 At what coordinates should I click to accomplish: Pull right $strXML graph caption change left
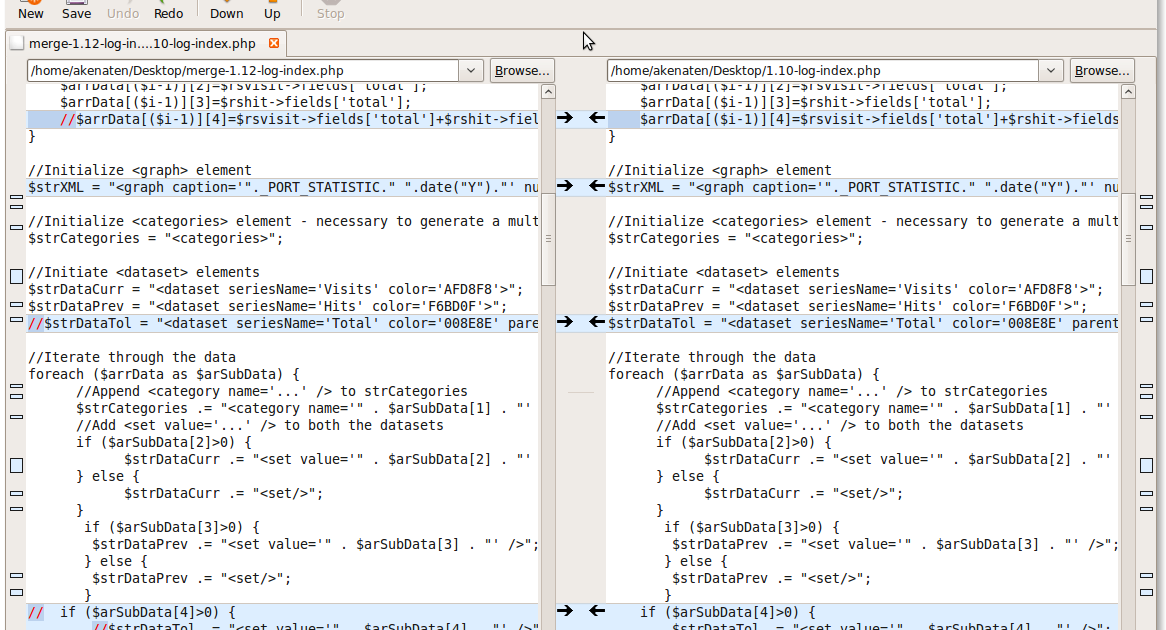596,185
